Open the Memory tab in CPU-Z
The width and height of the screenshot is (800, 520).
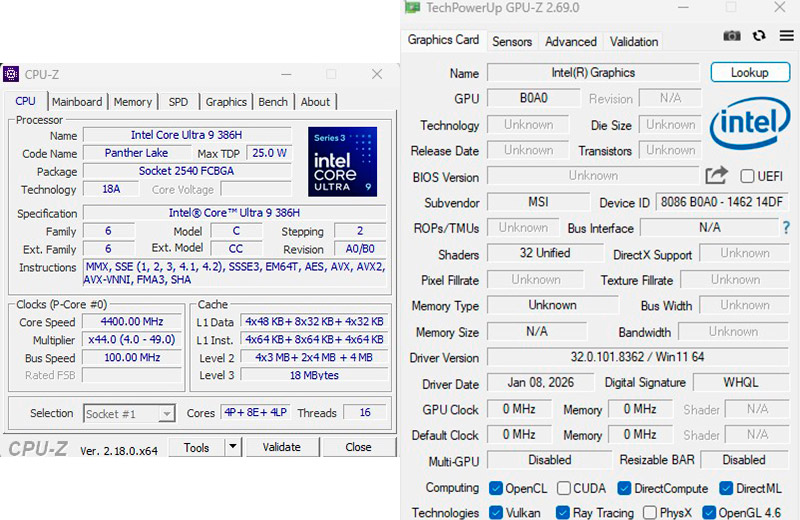click(x=132, y=102)
